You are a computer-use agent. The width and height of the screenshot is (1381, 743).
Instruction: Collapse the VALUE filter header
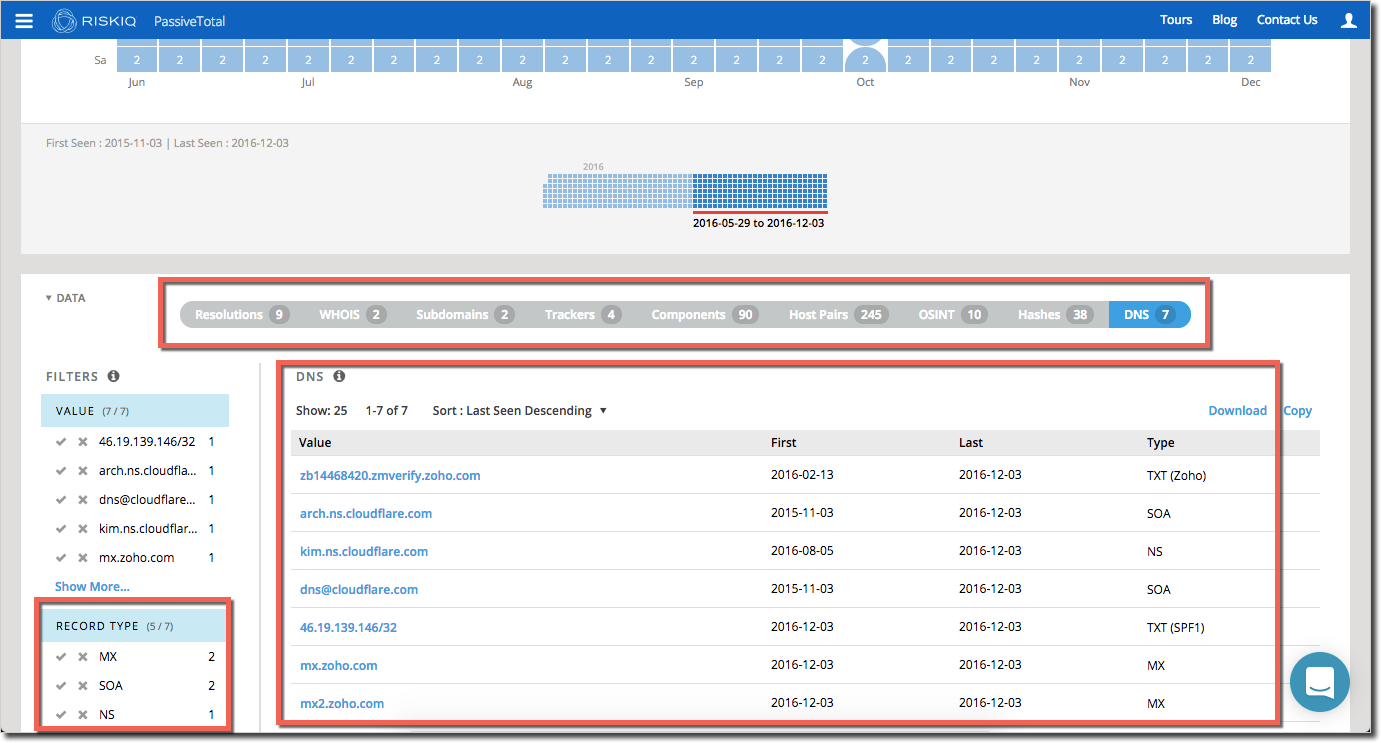coord(135,411)
